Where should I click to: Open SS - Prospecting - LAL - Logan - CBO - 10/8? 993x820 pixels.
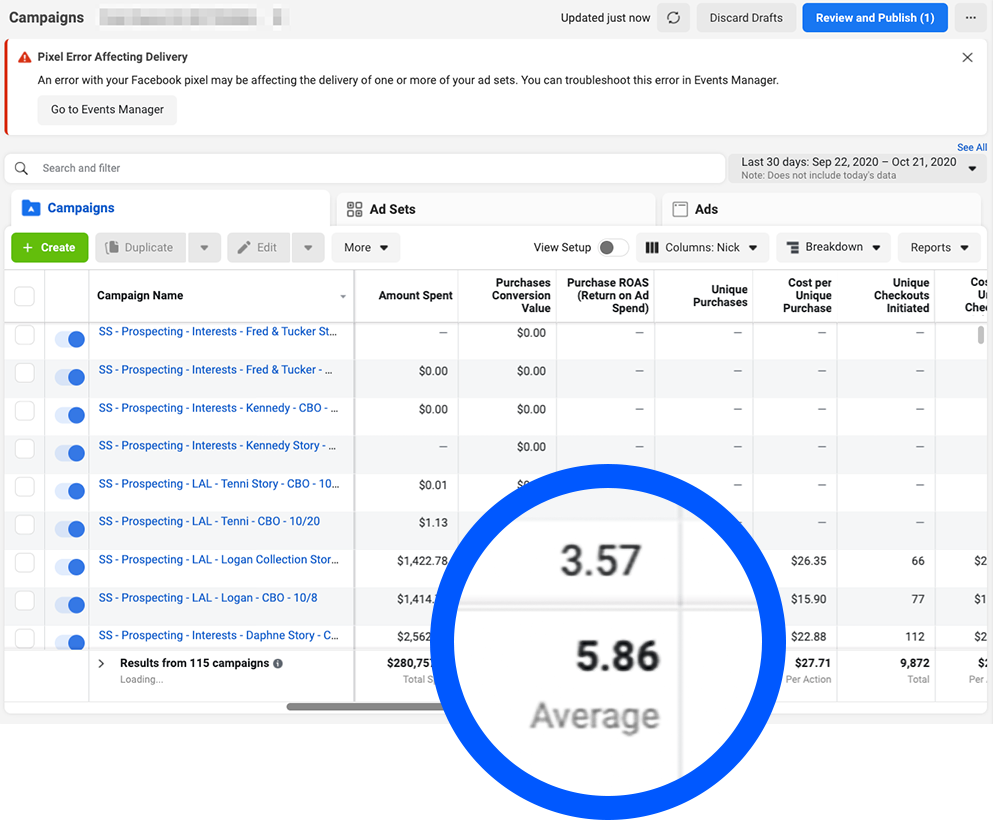(x=208, y=598)
